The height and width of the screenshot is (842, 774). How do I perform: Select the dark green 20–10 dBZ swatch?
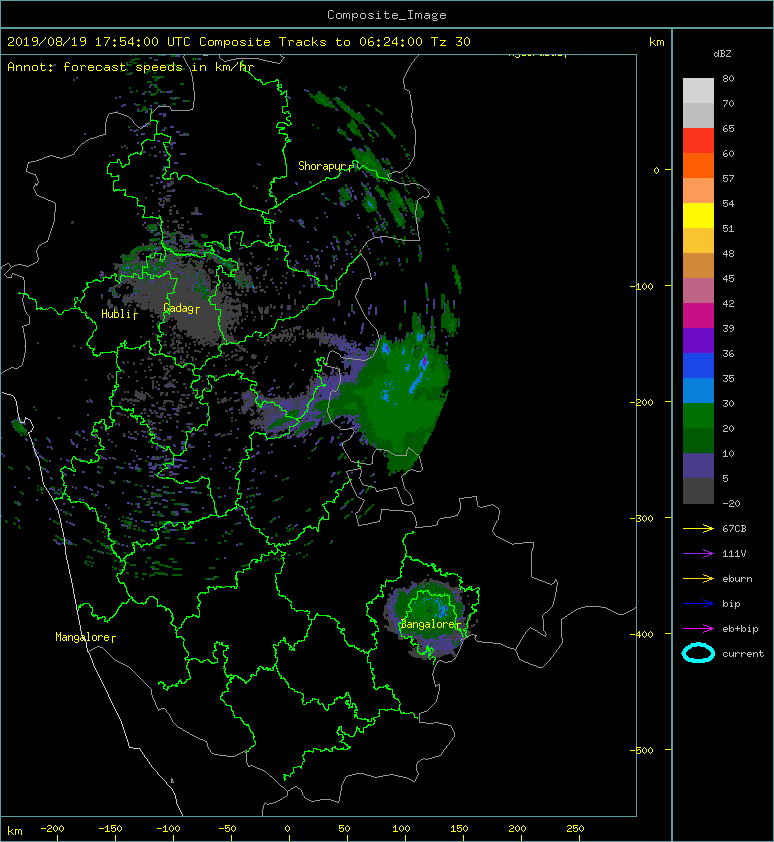click(698, 440)
